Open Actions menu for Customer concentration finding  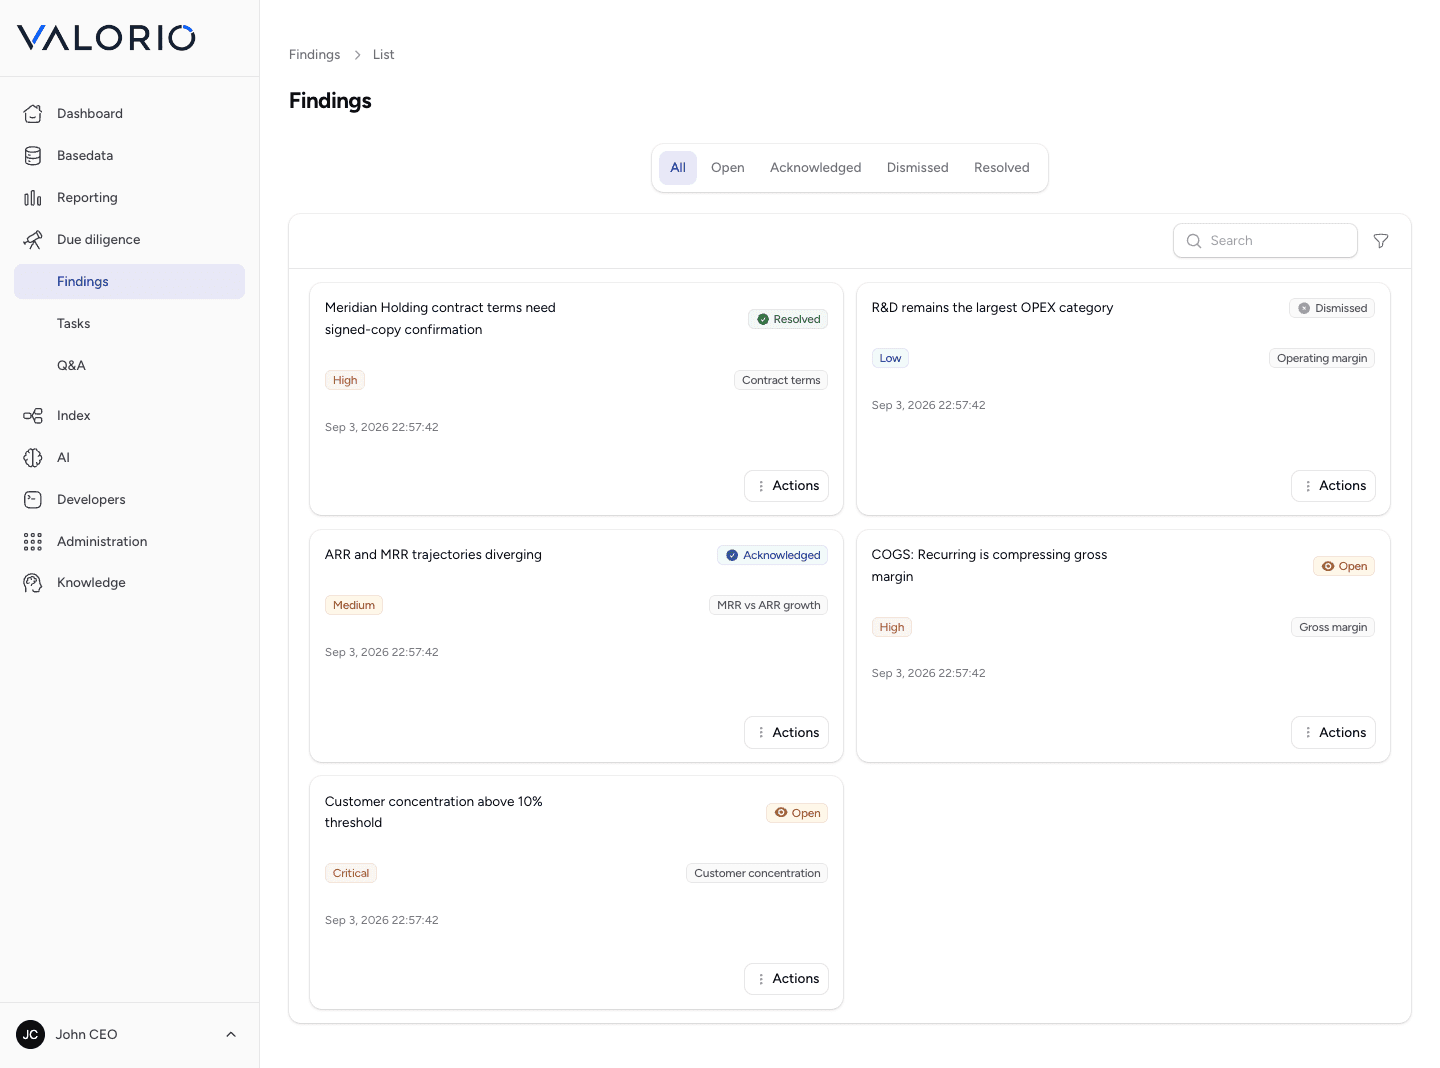[786, 979]
